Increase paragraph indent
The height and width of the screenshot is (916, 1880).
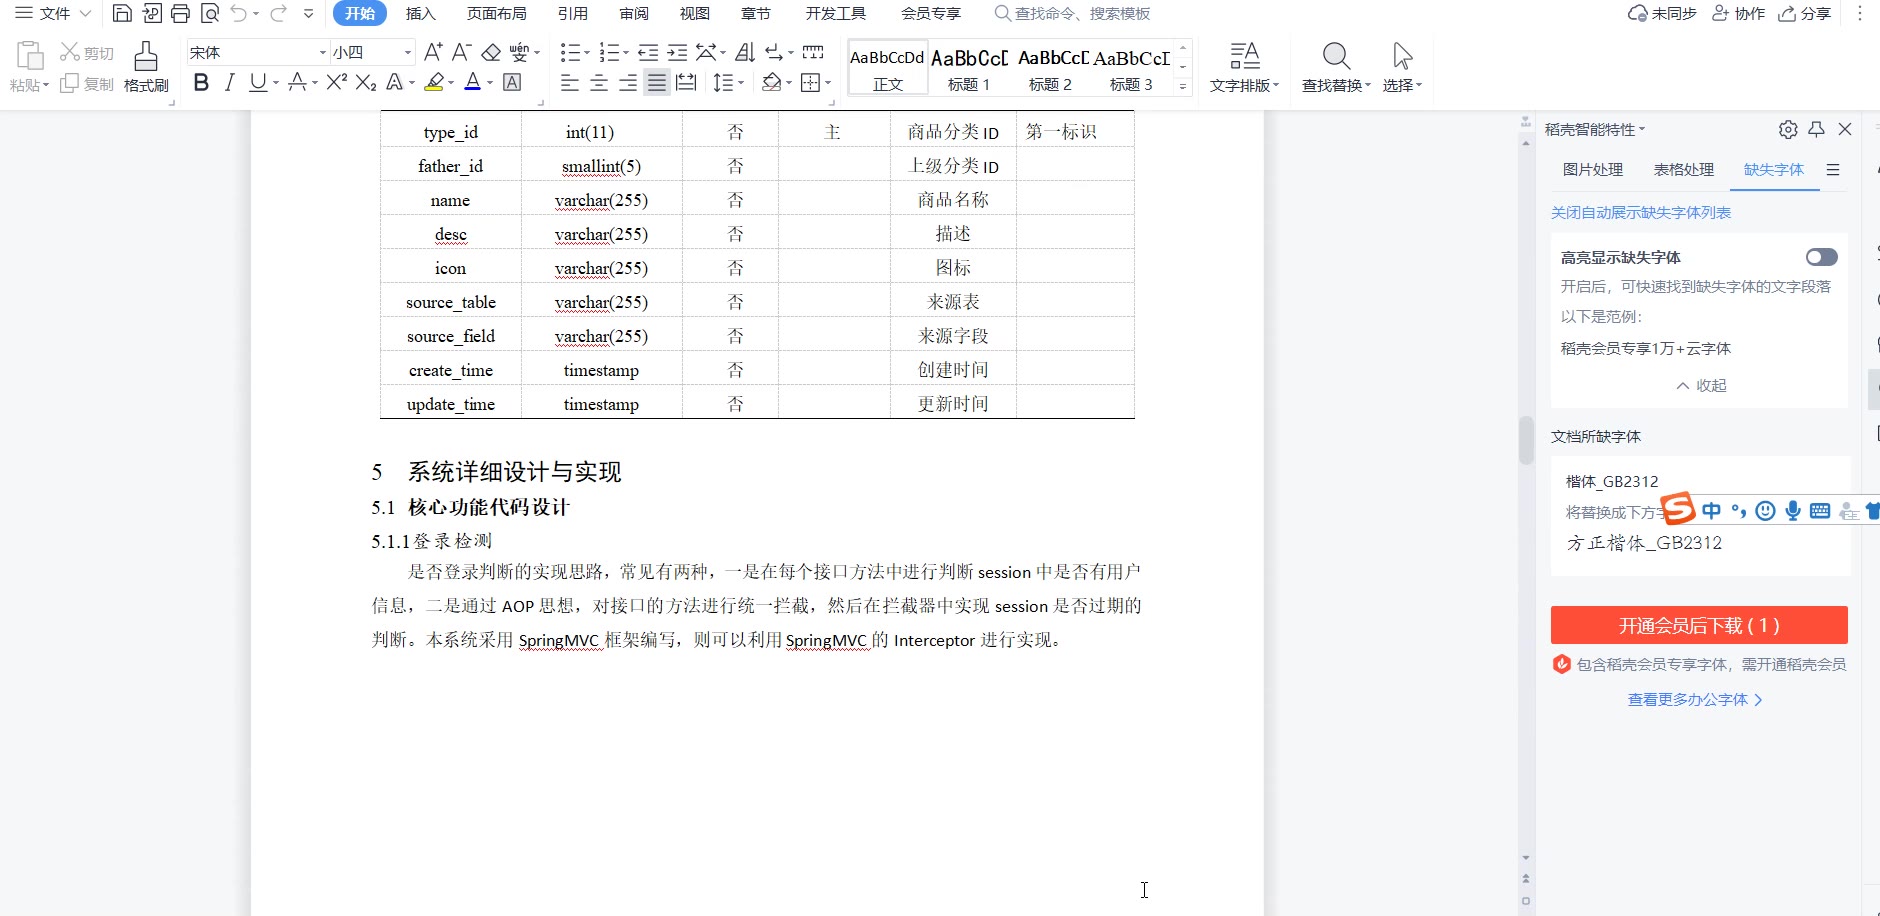677,52
